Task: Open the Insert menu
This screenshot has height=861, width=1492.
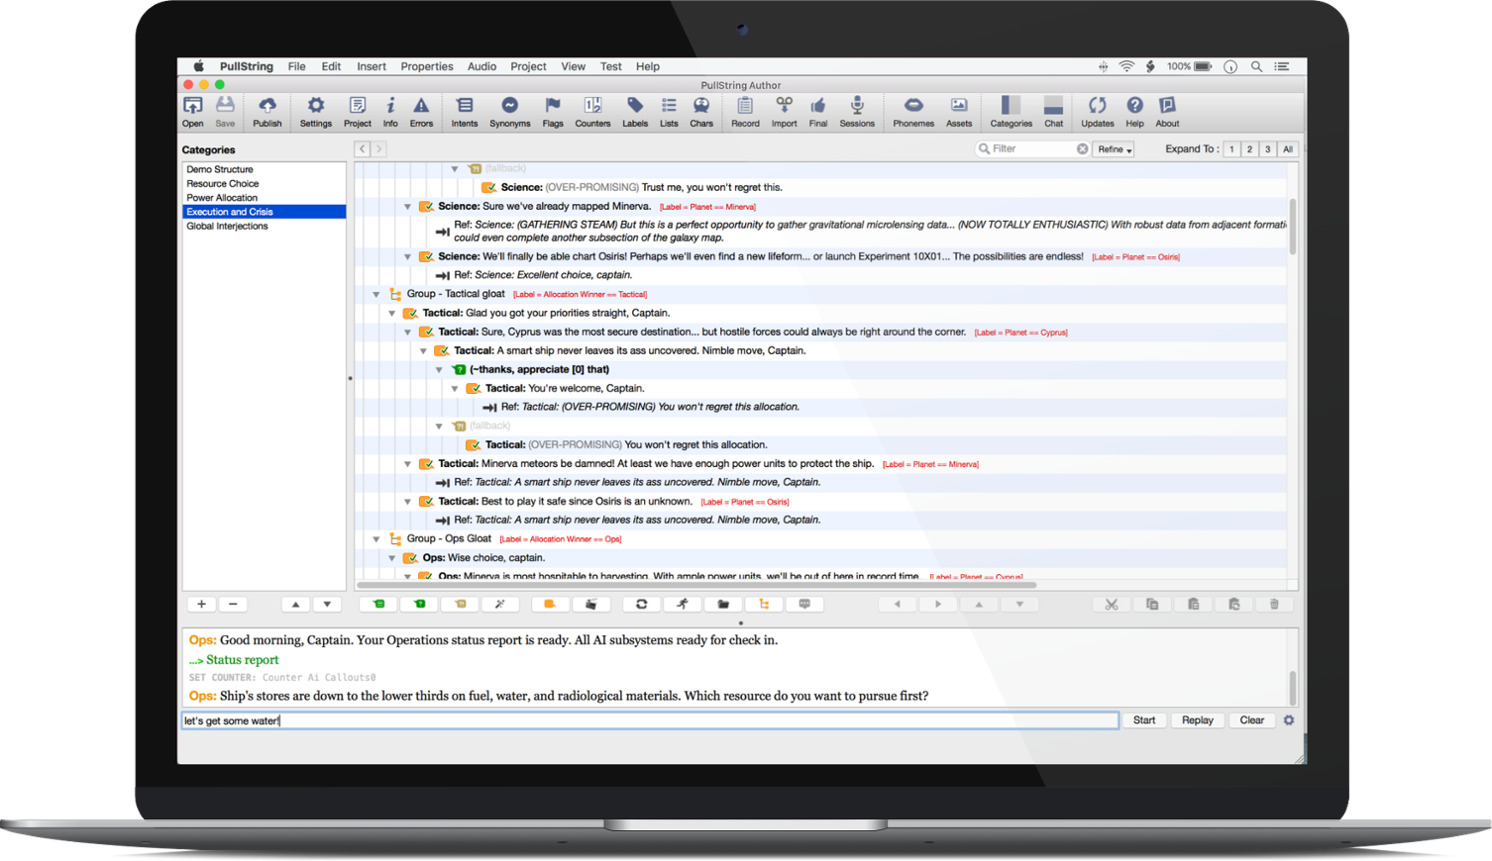Action: pos(371,66)
